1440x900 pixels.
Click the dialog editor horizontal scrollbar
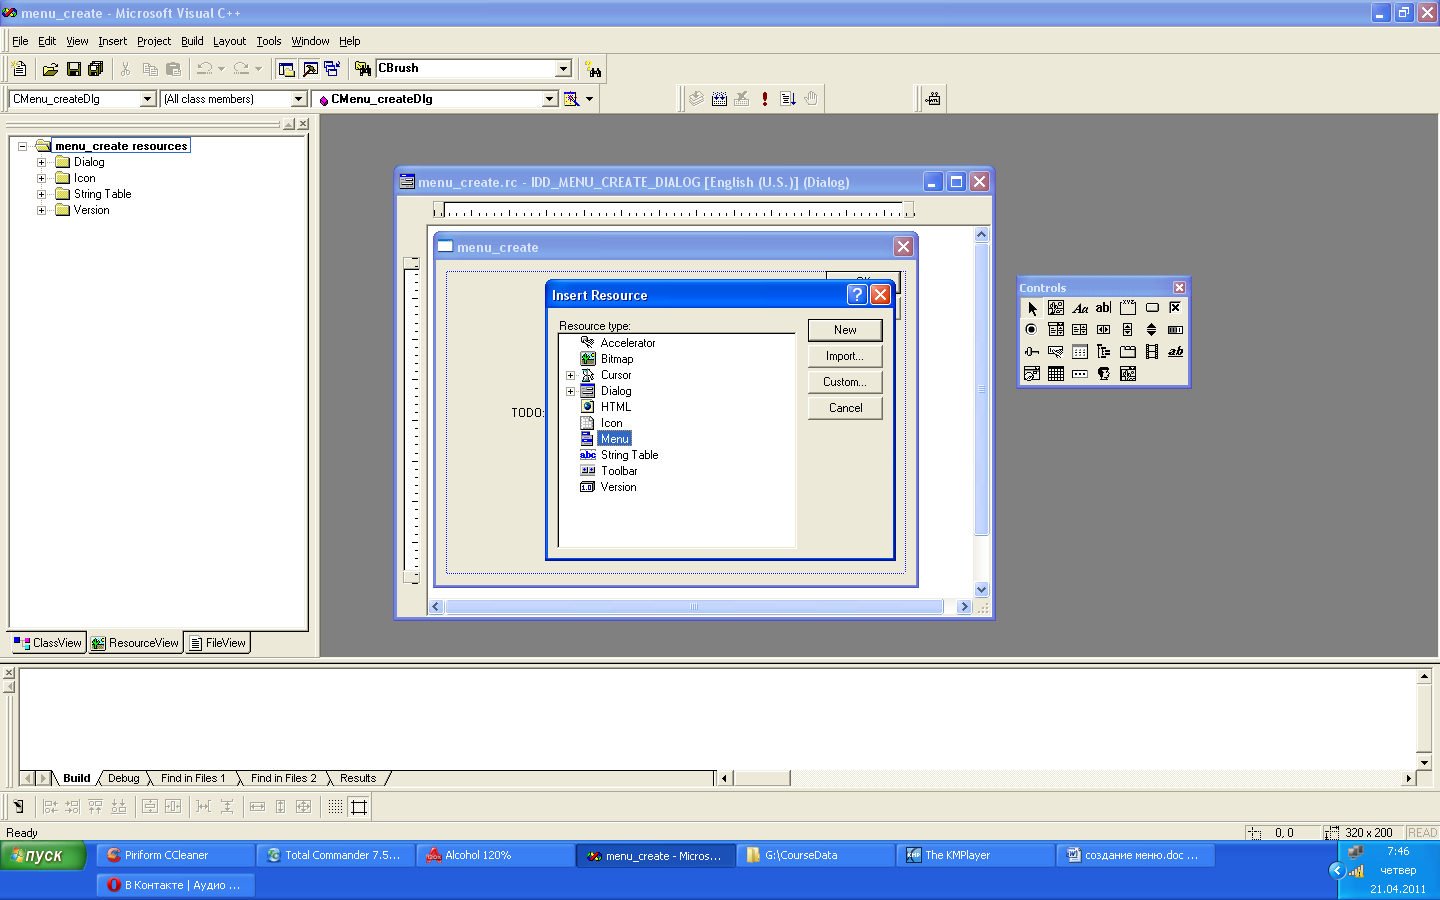[x=694, y=607]
